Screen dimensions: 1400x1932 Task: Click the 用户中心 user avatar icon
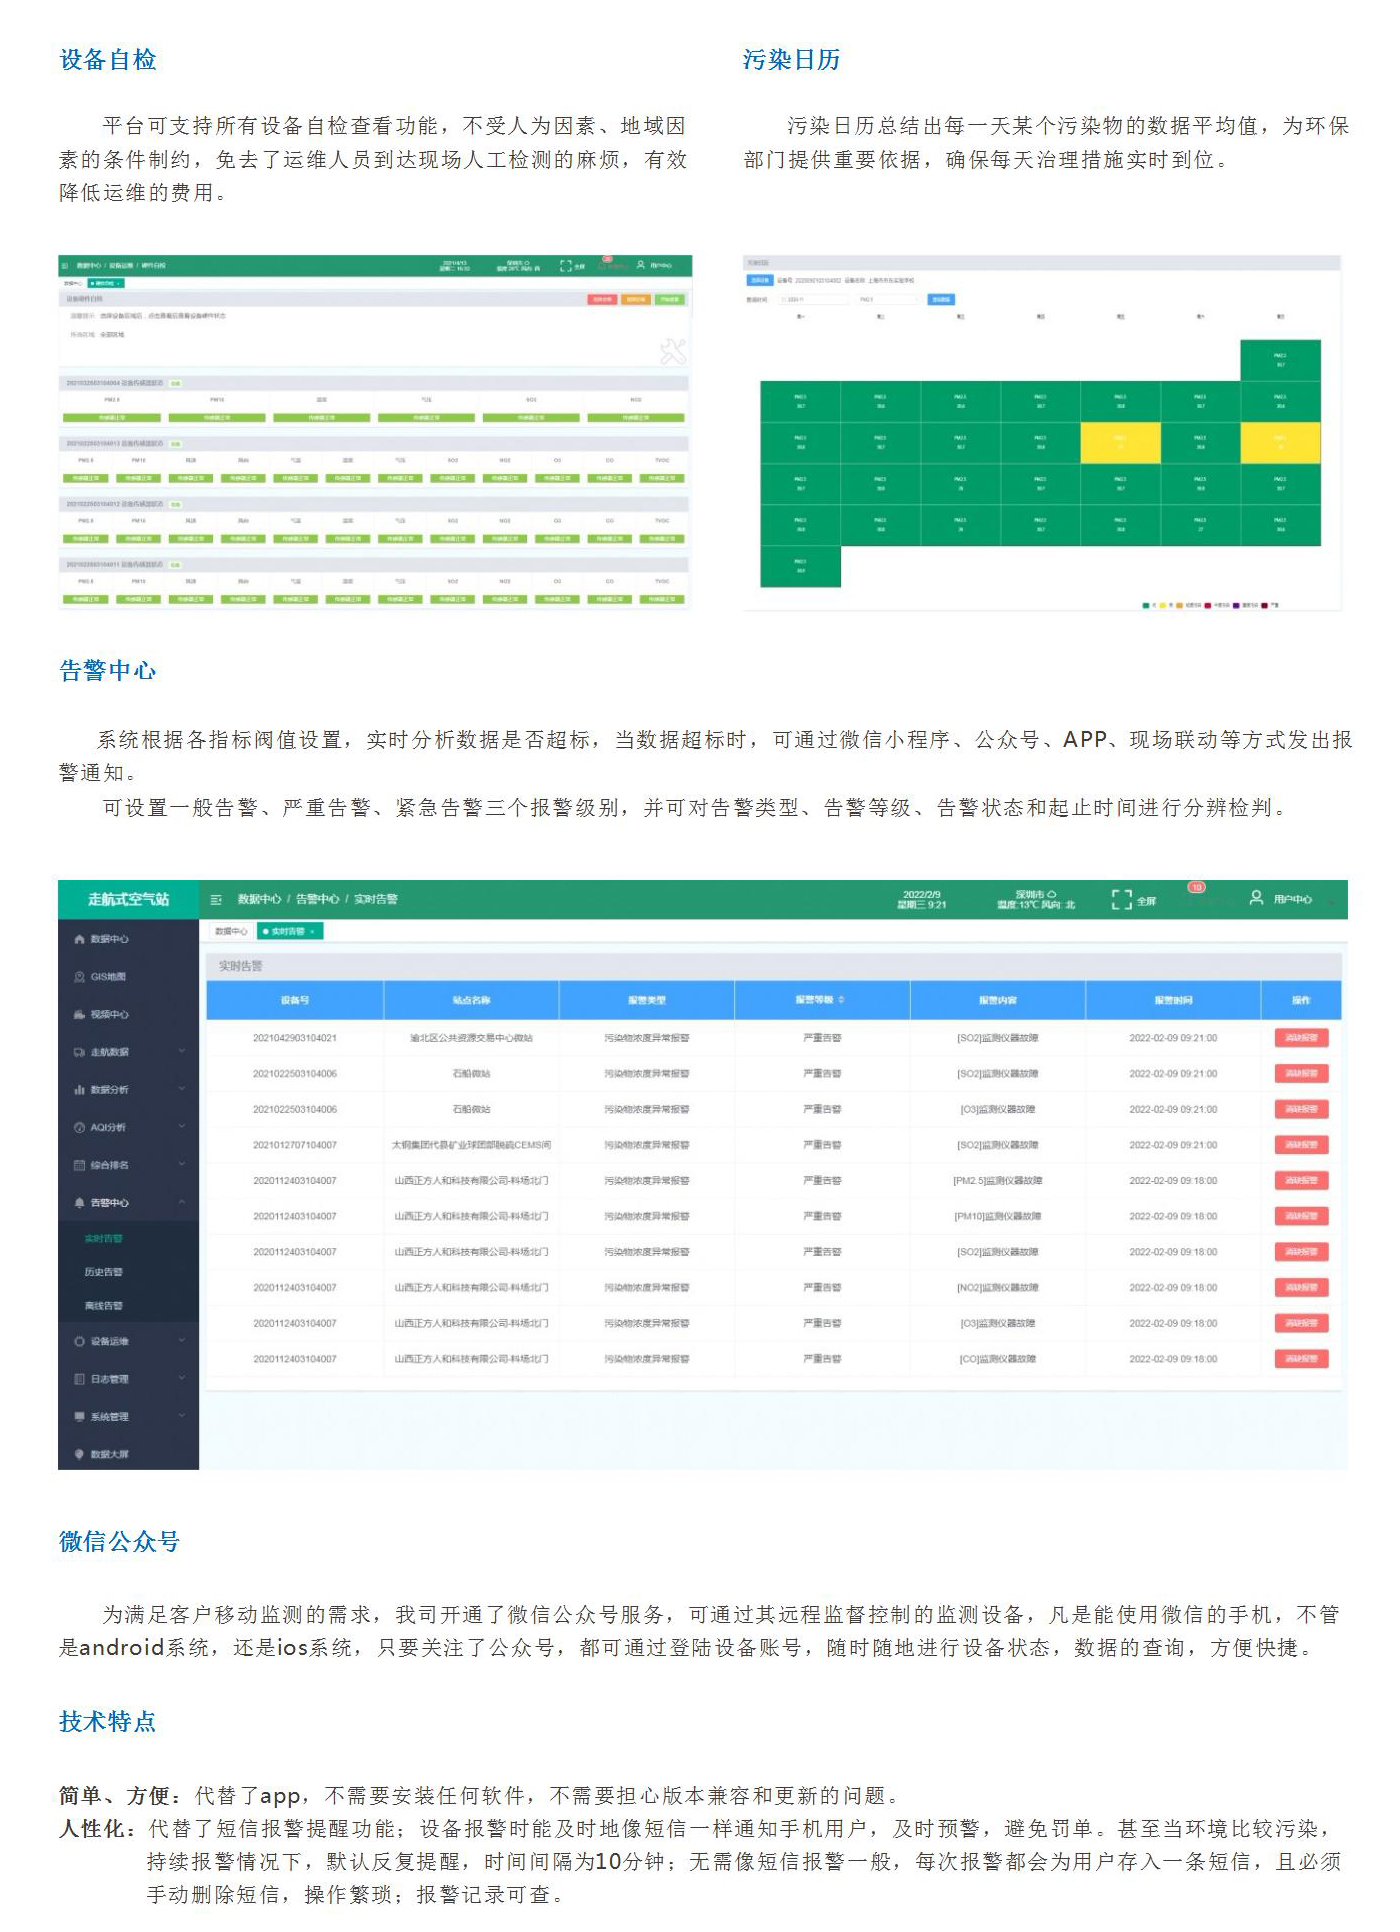coord(1256,898)
